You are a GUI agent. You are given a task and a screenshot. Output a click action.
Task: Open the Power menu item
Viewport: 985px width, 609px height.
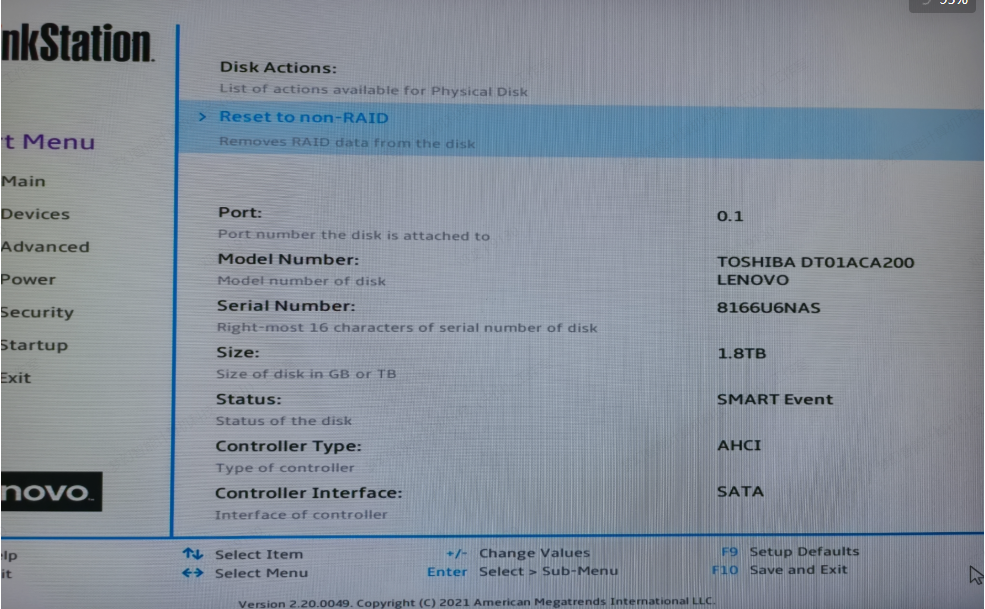(28, 280)
